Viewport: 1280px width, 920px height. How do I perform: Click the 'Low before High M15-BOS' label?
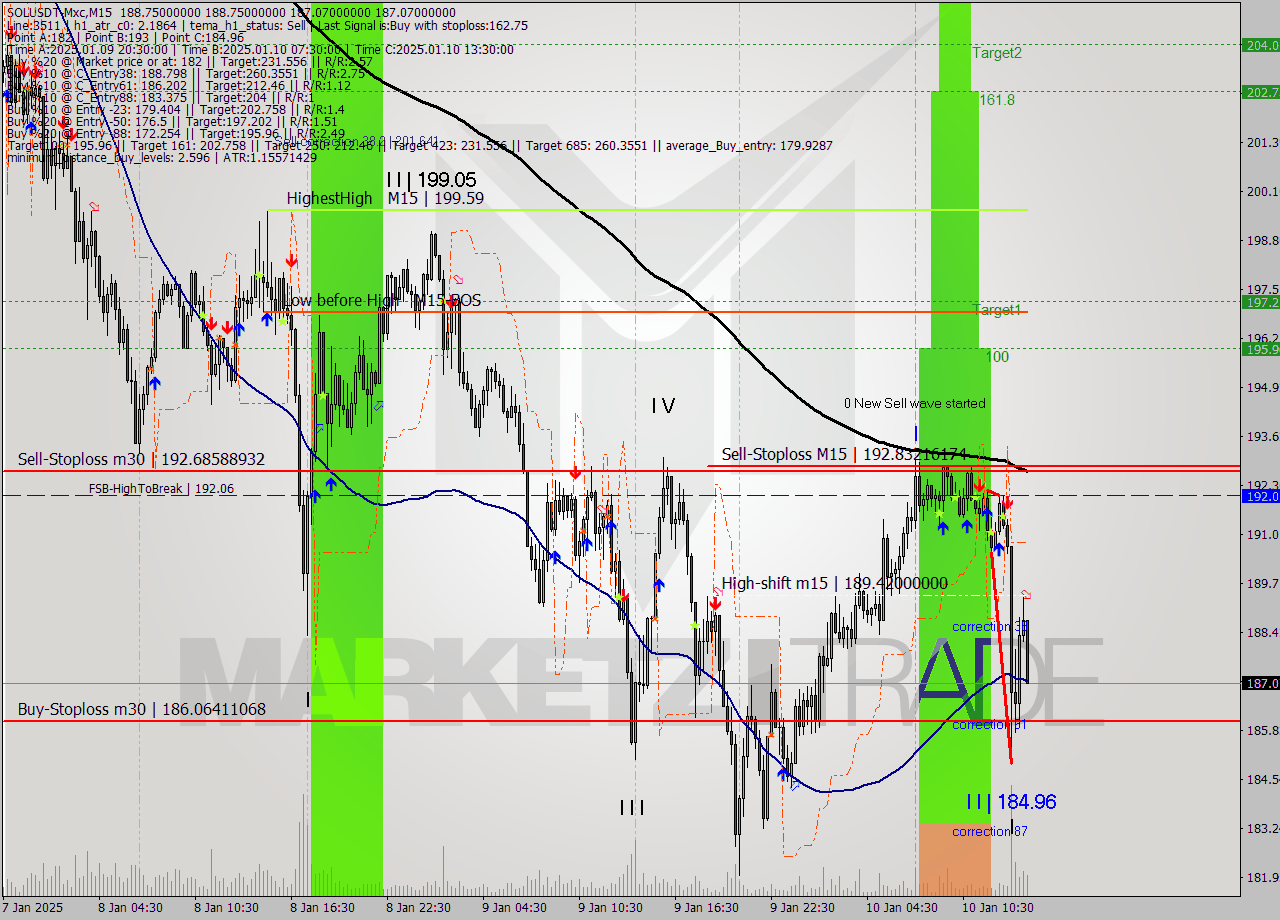pos(383,300)
